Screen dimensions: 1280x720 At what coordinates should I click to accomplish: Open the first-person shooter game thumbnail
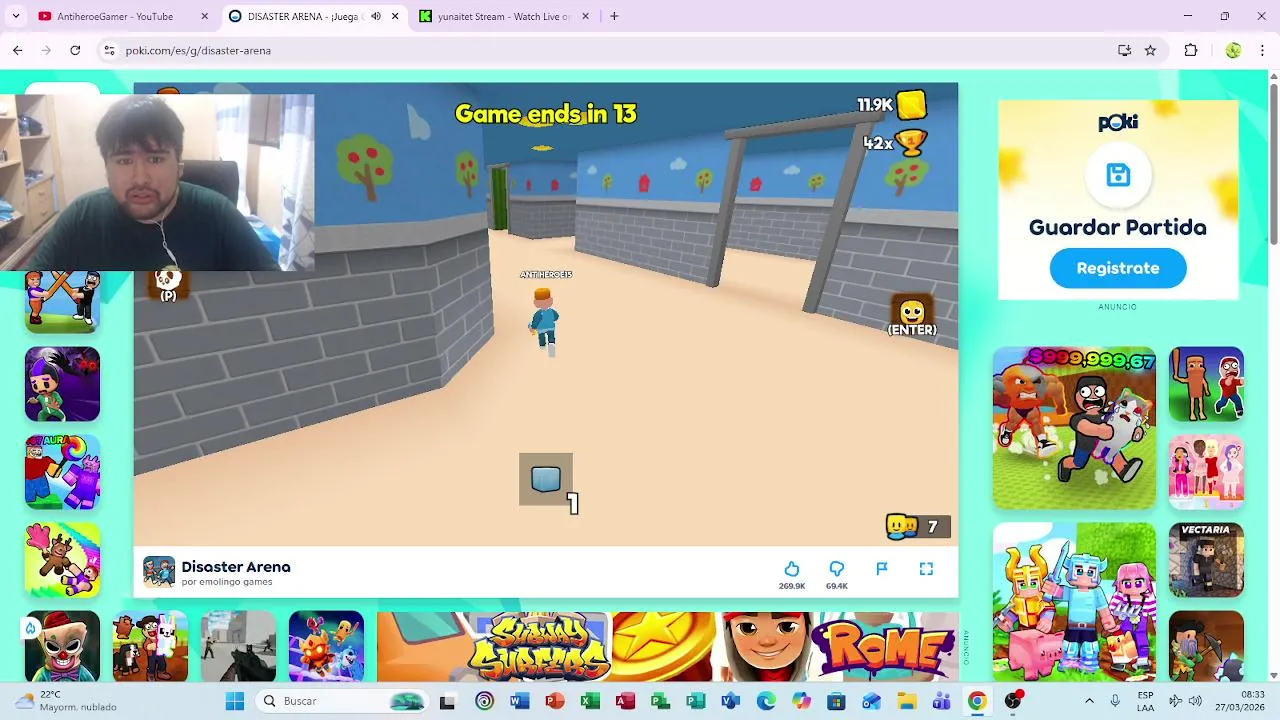[238, 646]
